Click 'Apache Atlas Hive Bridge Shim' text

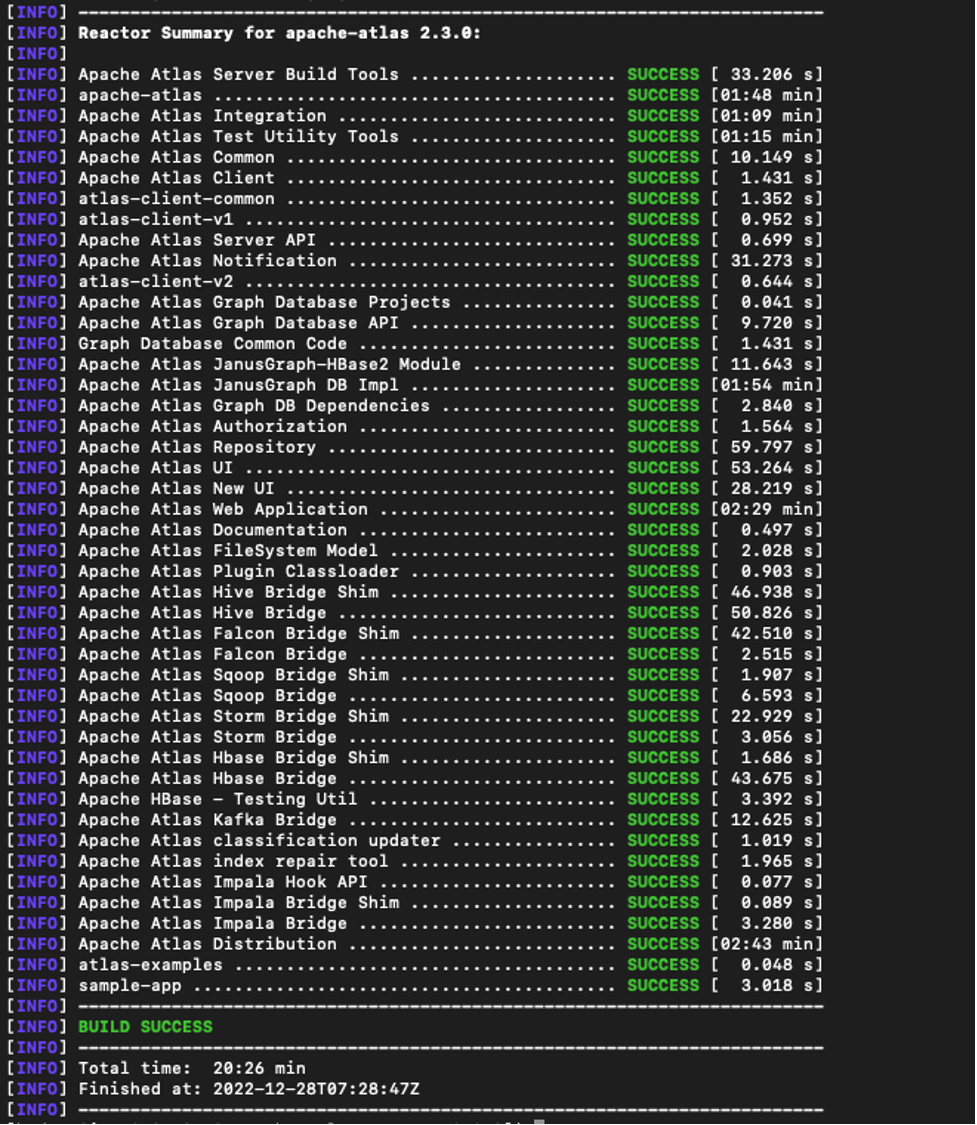coord(228,593)
